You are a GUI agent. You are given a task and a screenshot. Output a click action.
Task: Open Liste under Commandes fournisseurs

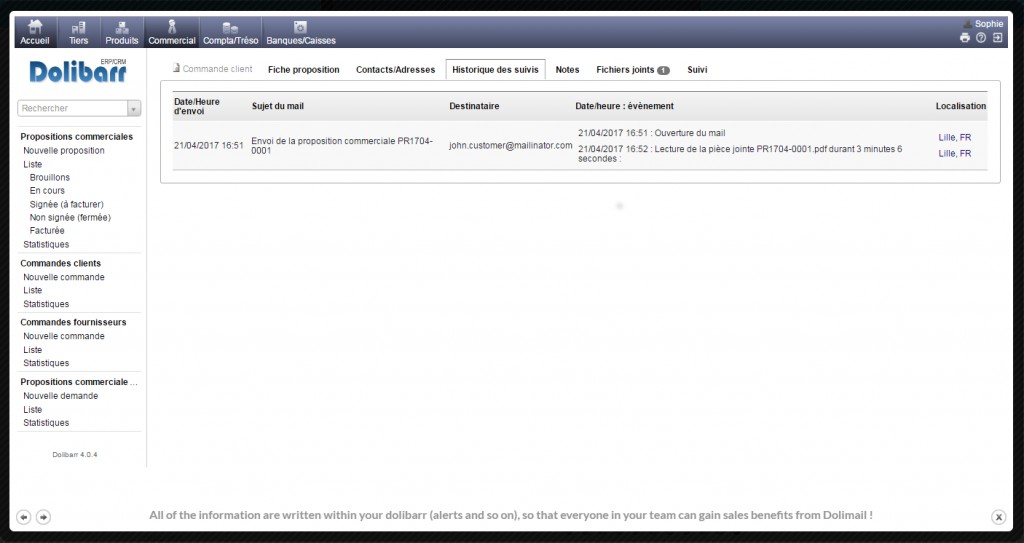pos(33,350)
